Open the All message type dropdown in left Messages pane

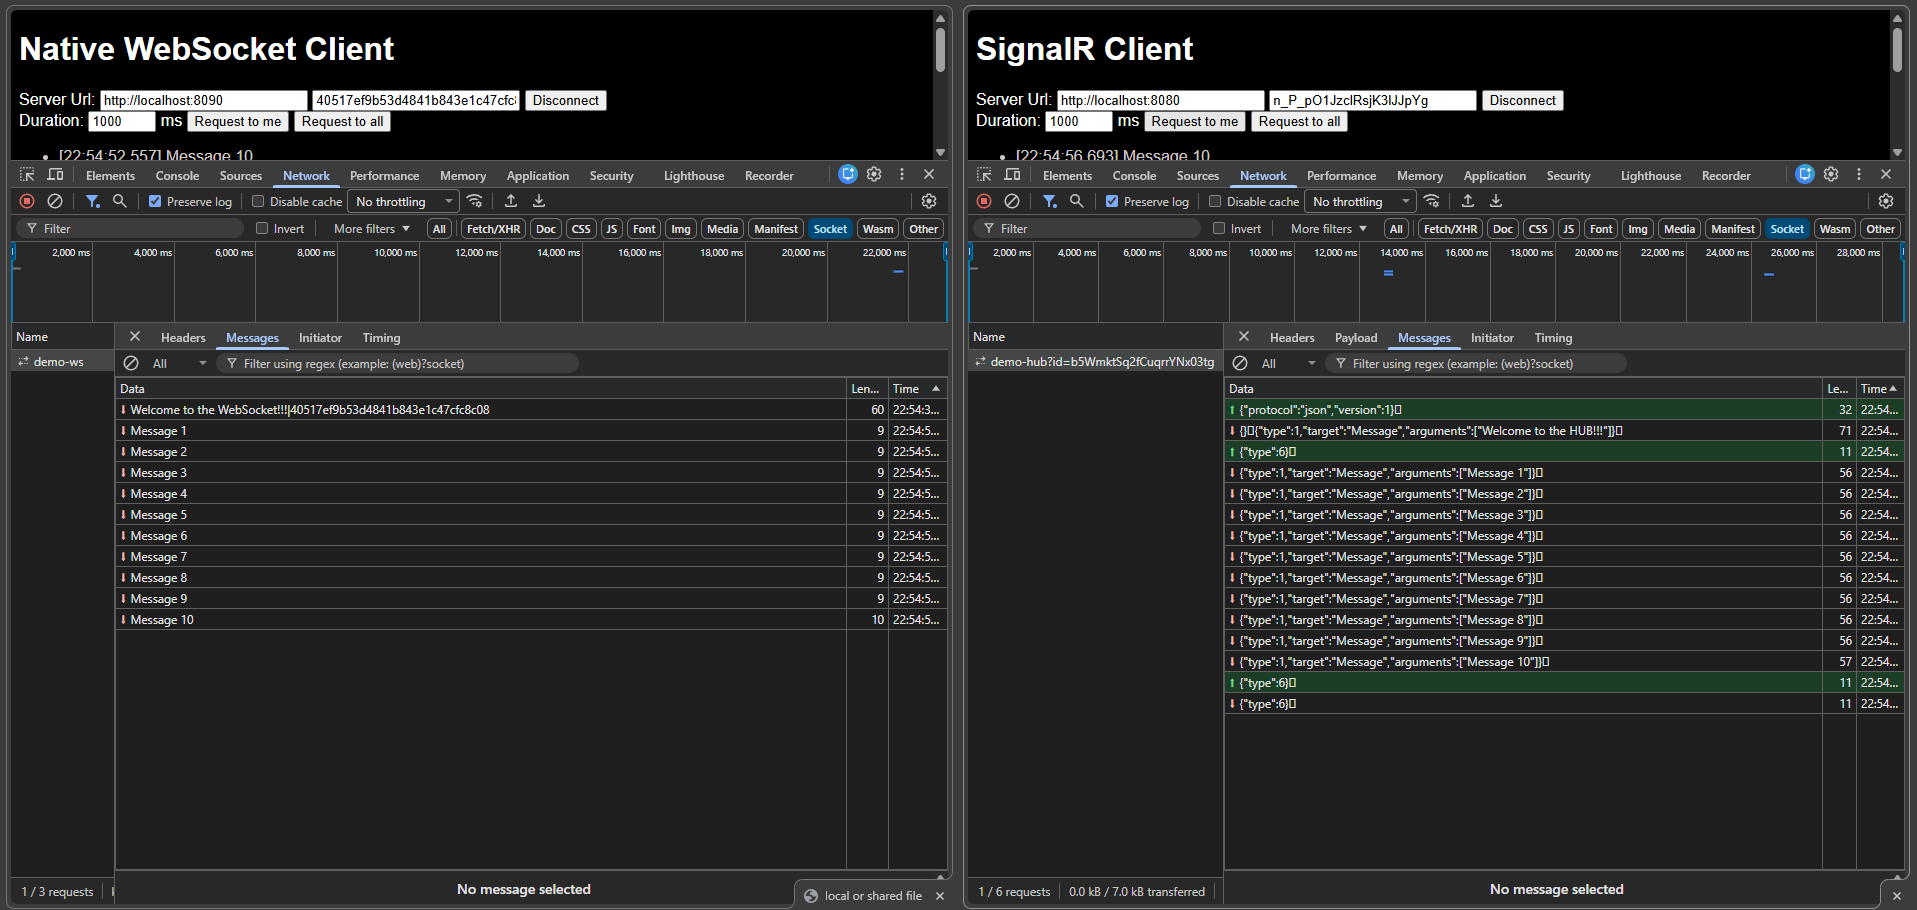[x=179, y=363]
